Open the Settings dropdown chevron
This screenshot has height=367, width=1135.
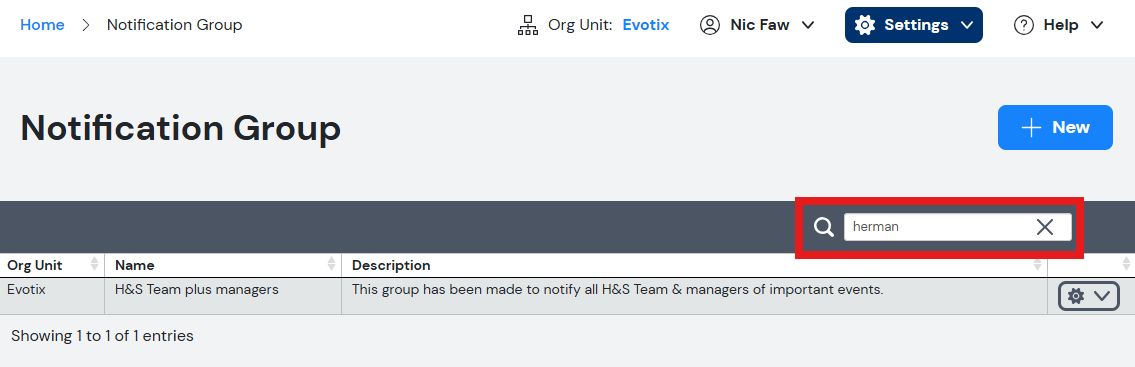pos(967,25)
